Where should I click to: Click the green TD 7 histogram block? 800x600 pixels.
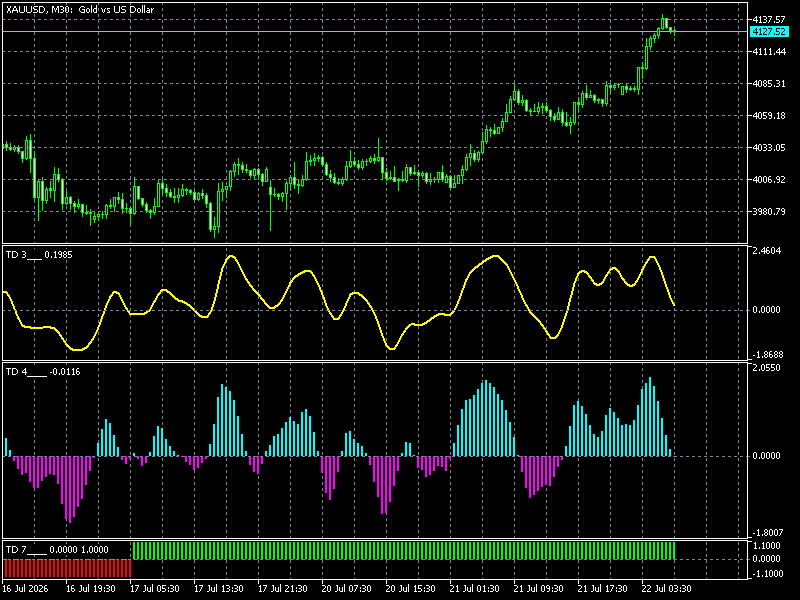click(404, 551)
